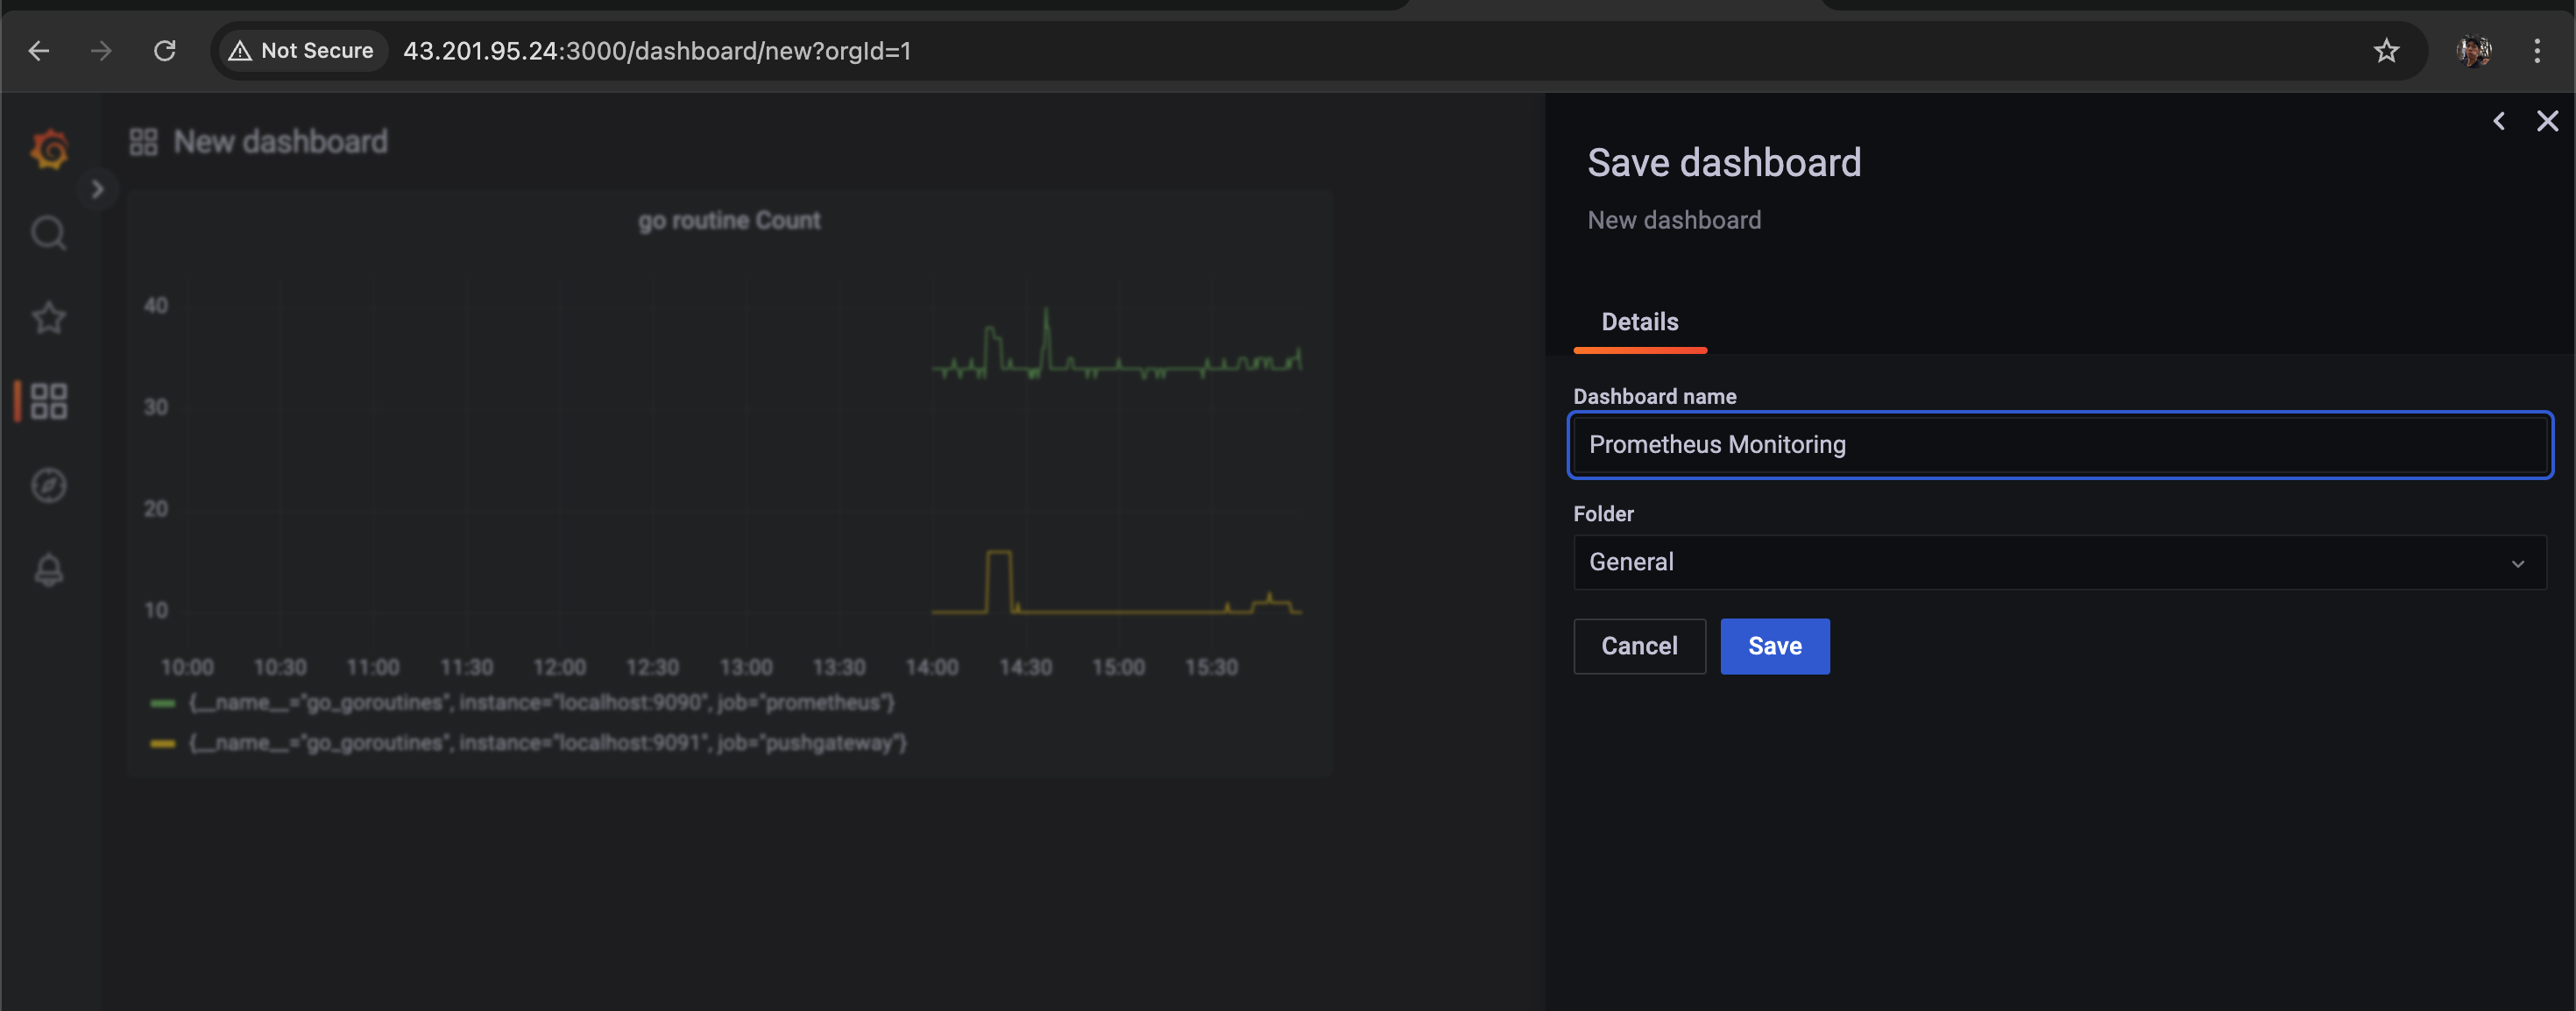Click the Grafana logo icon
The height and width of the screenshot is (1011, 2576).
click(49, 150)
